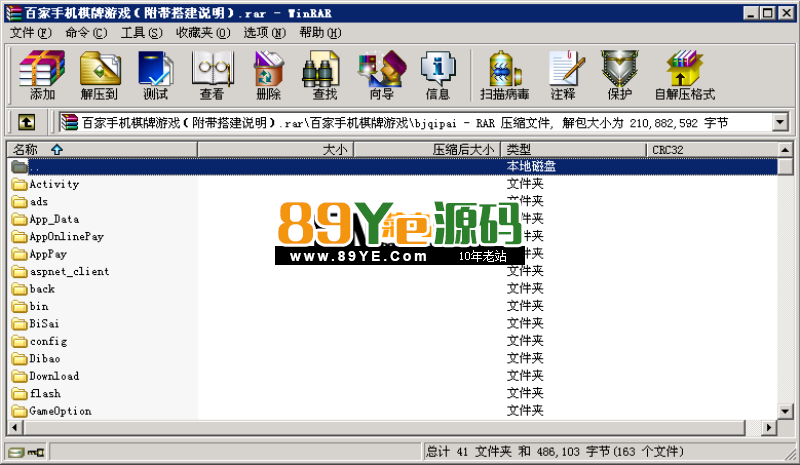The image size is (800, 465).
Task: Click the 本地磁盘 type text
Action: 531,166
